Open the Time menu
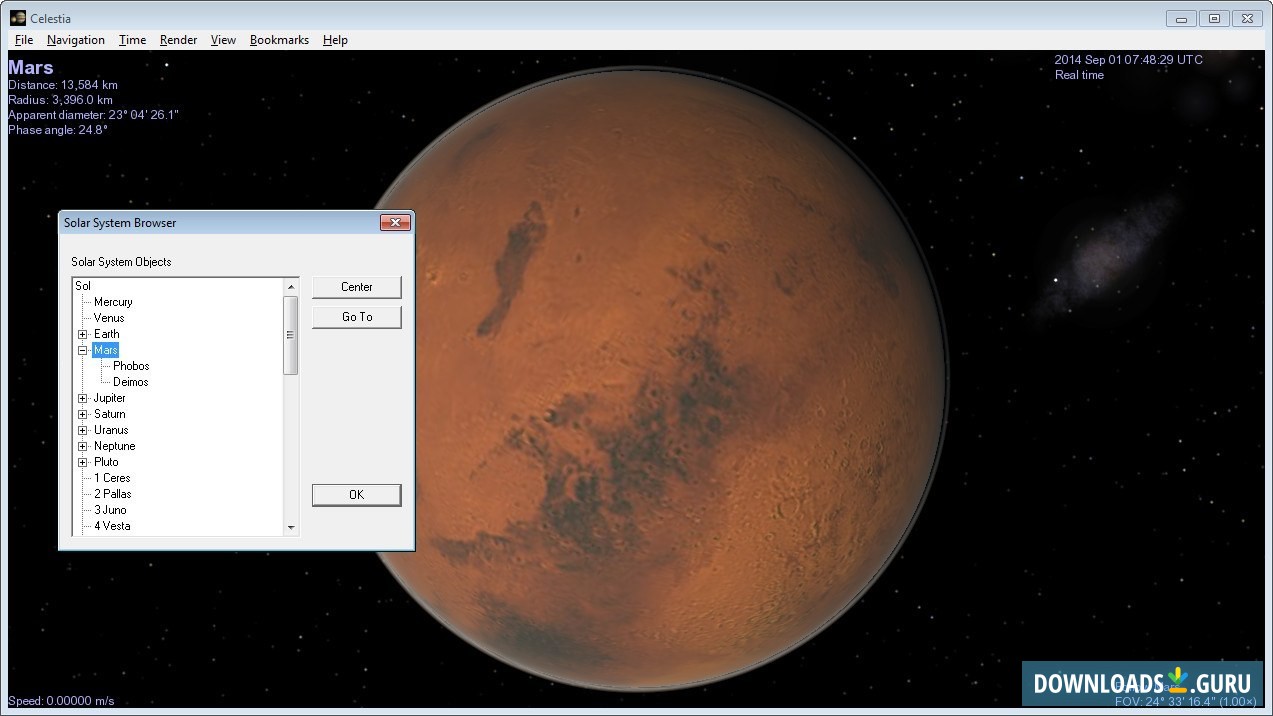1273x716 pixels. click(x=131, y=39)
